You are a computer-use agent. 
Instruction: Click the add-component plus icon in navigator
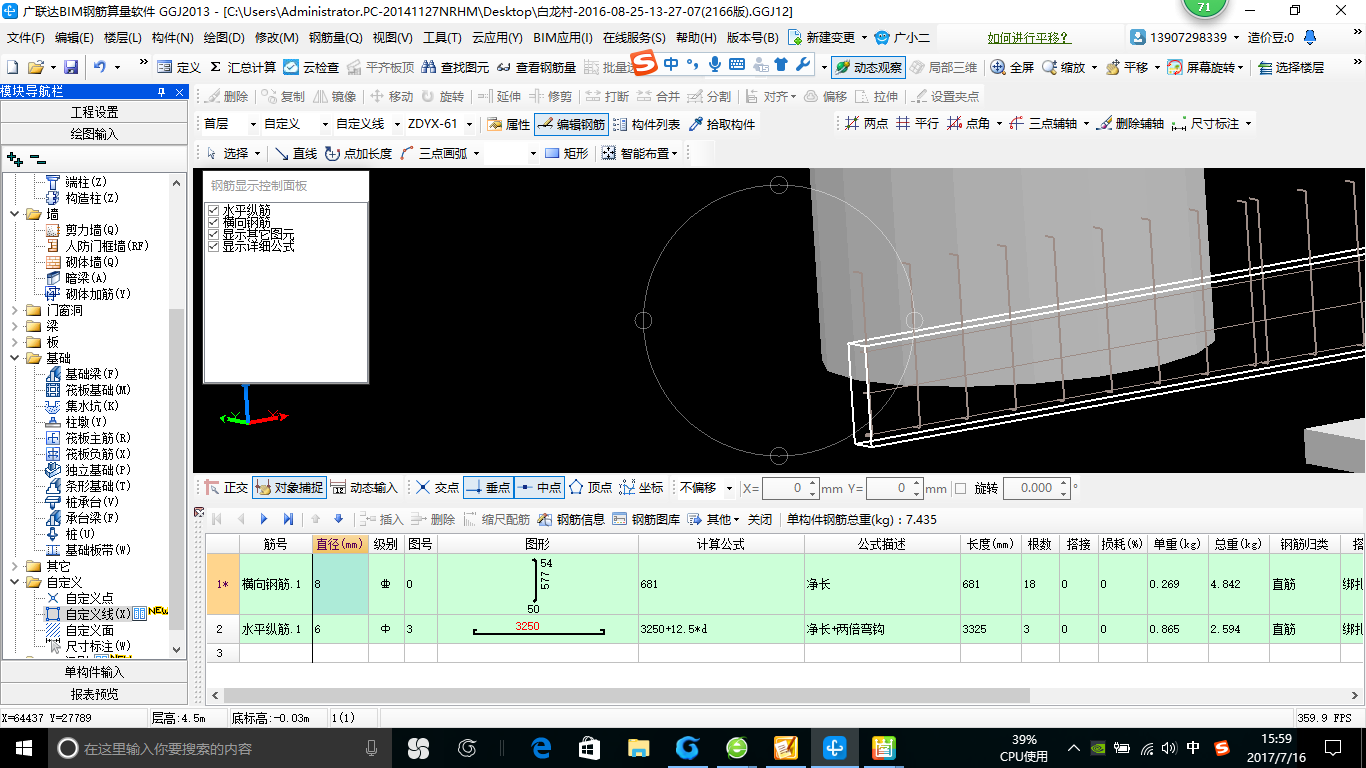point(14,159)
